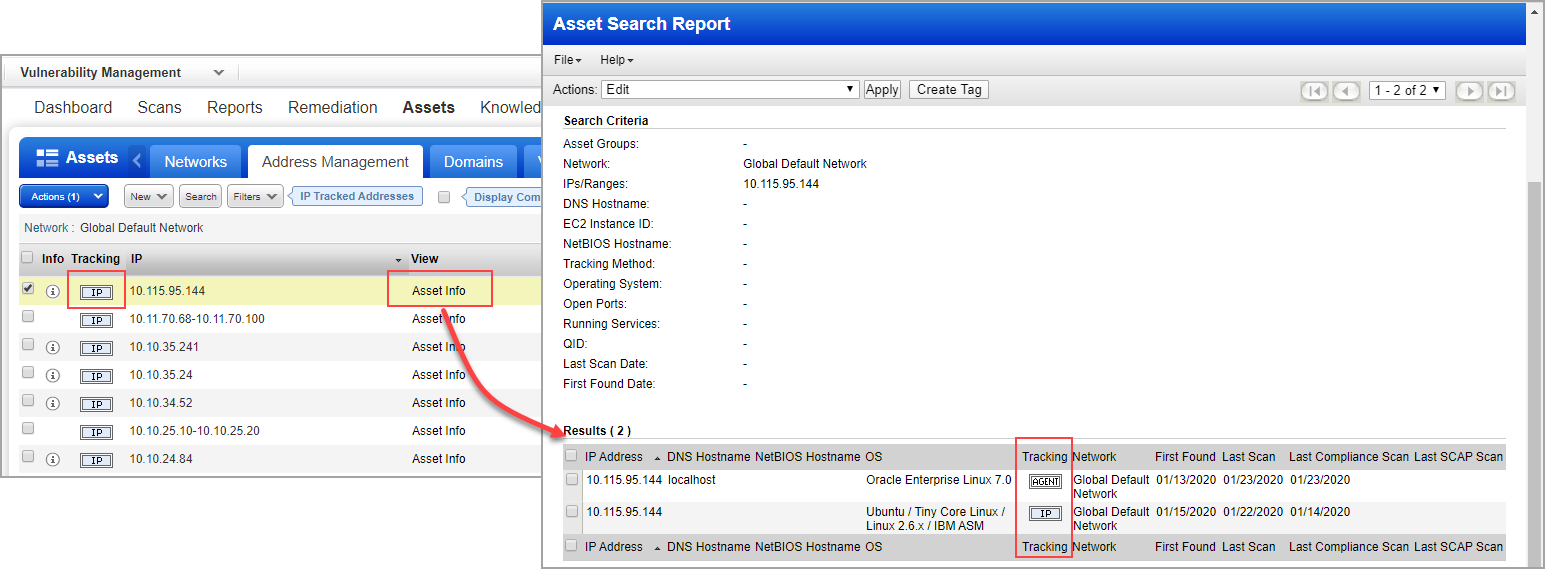Open Asset Info for 10.10.34.52
1545x569 pixels.
tap(439, 403)
